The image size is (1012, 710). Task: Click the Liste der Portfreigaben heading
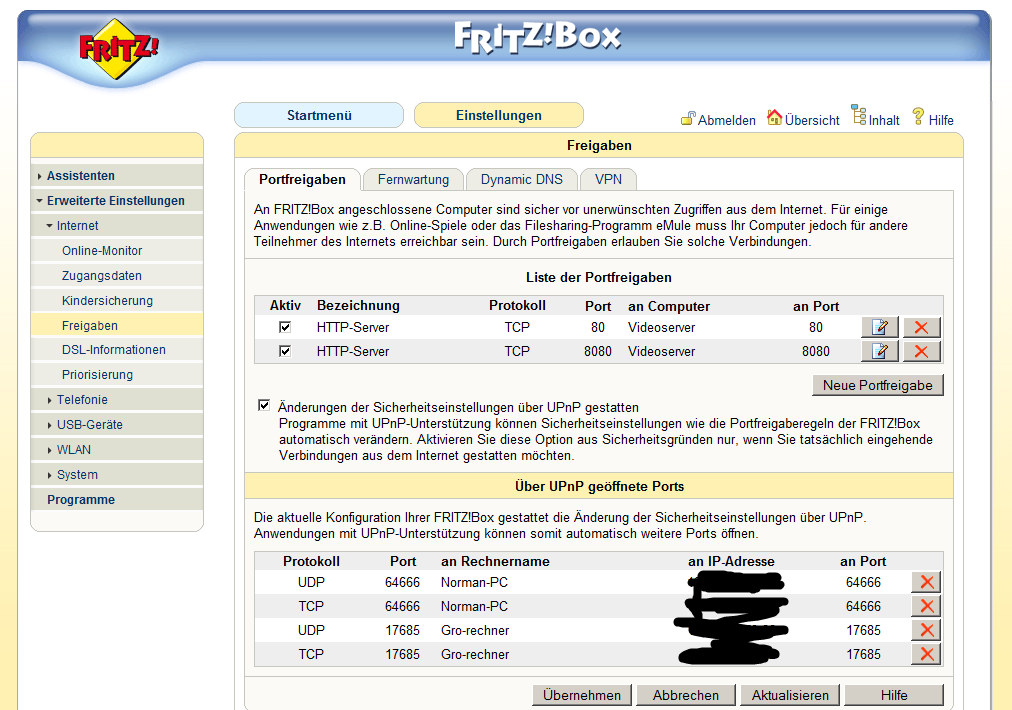[598, 278]
